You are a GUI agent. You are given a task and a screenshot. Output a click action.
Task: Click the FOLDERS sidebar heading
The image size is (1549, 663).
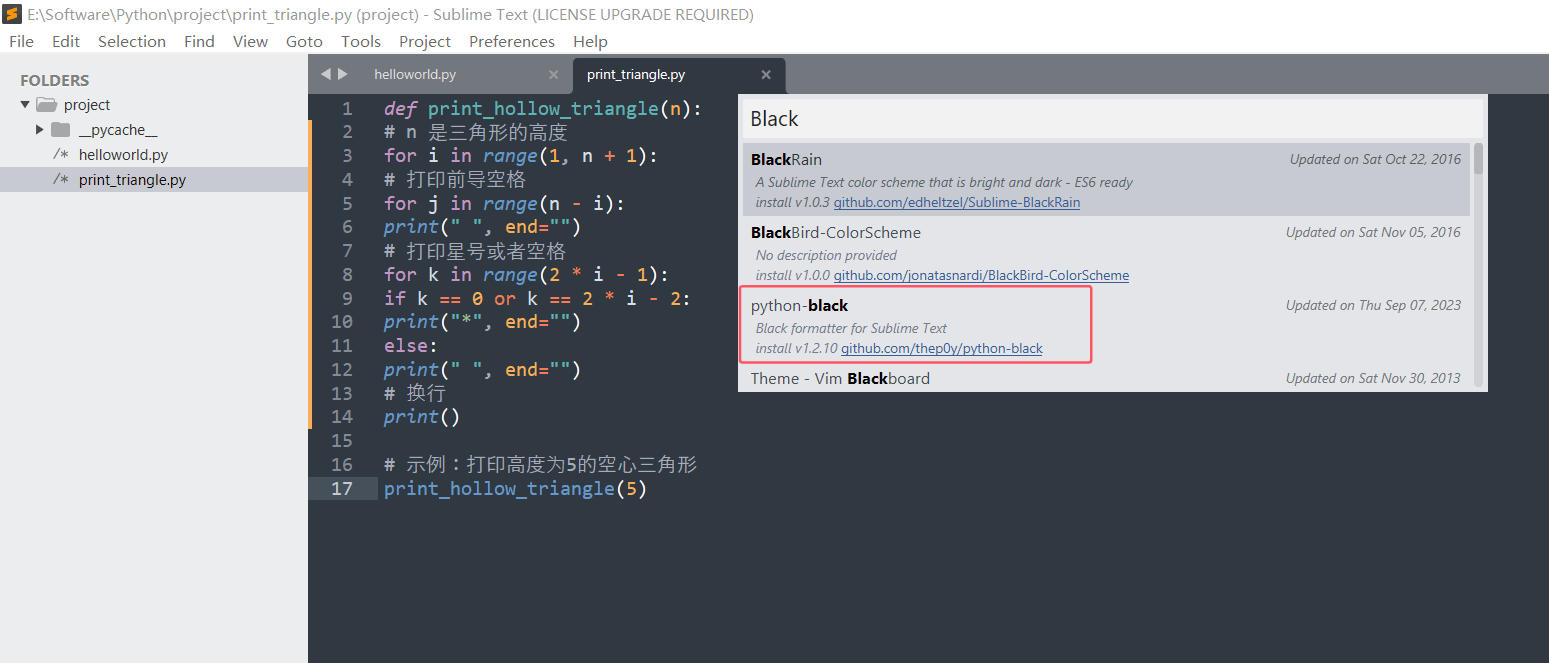[x=55, y=80]
